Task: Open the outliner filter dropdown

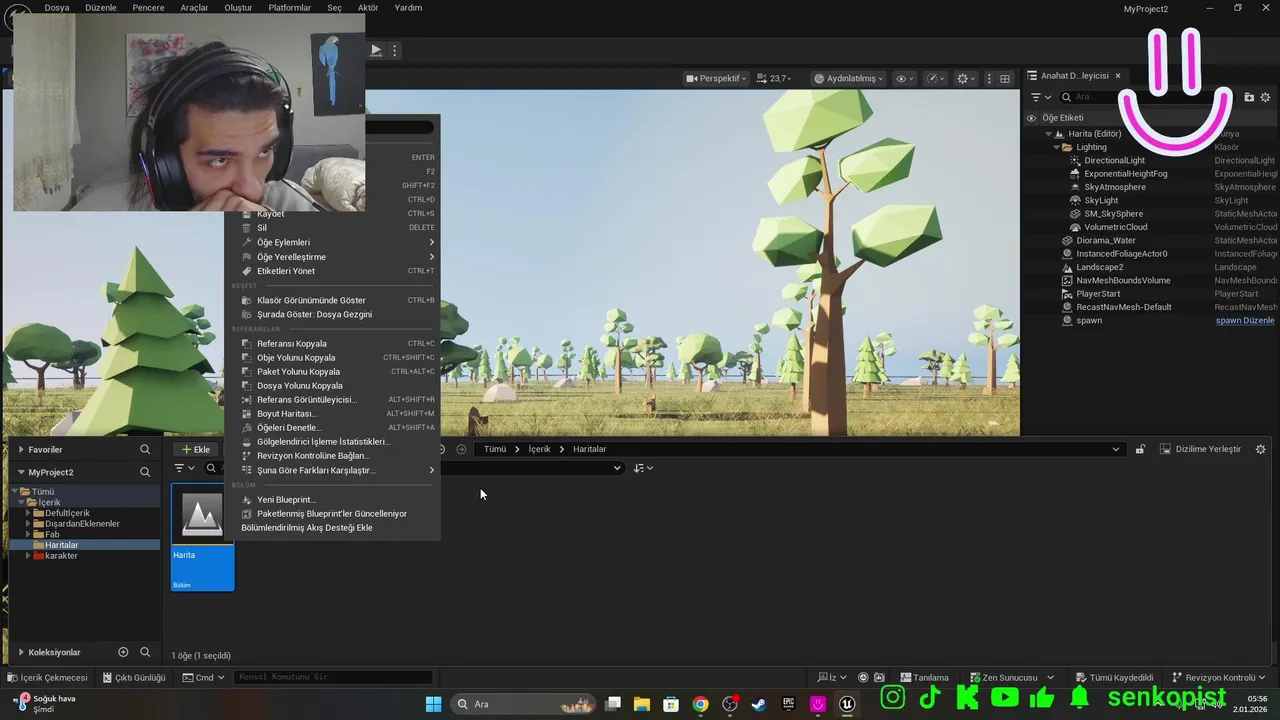Action: (x=1039, y=97)
